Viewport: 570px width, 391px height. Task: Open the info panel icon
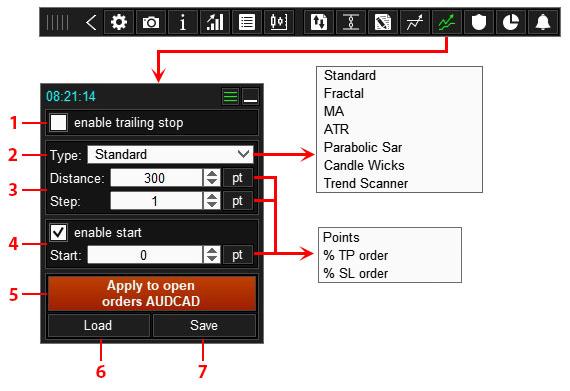click(183, 22)
